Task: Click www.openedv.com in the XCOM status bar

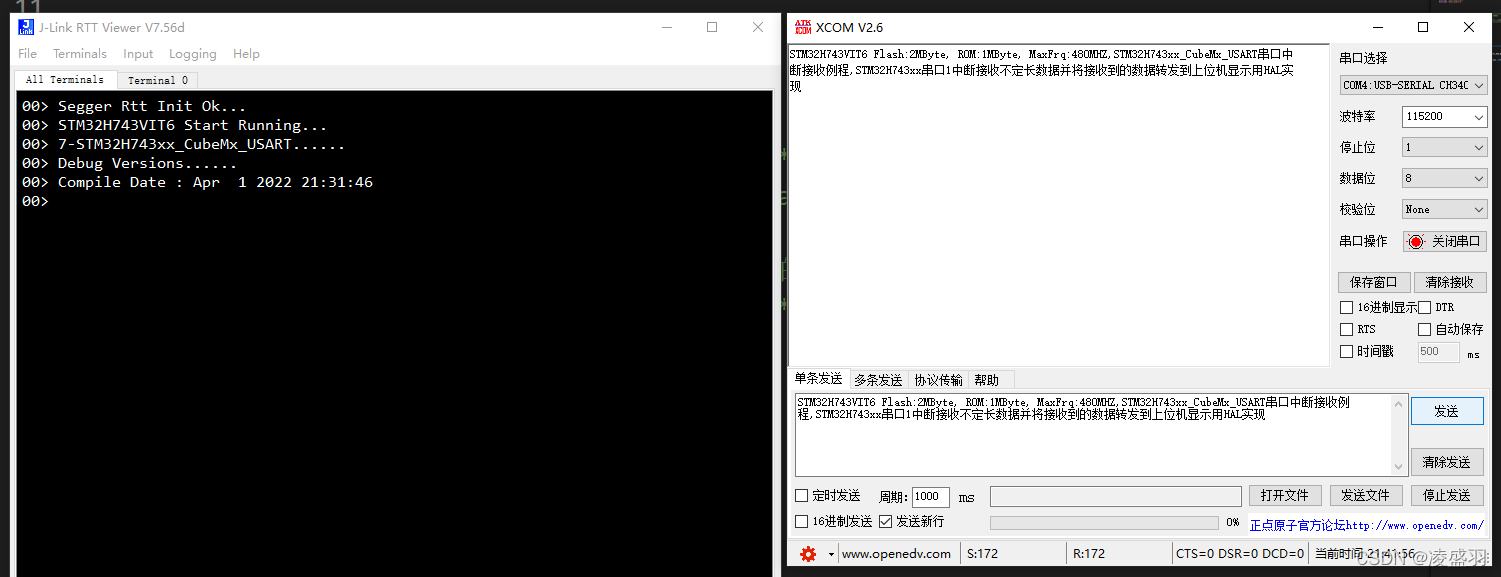Action: pos(896,554)
